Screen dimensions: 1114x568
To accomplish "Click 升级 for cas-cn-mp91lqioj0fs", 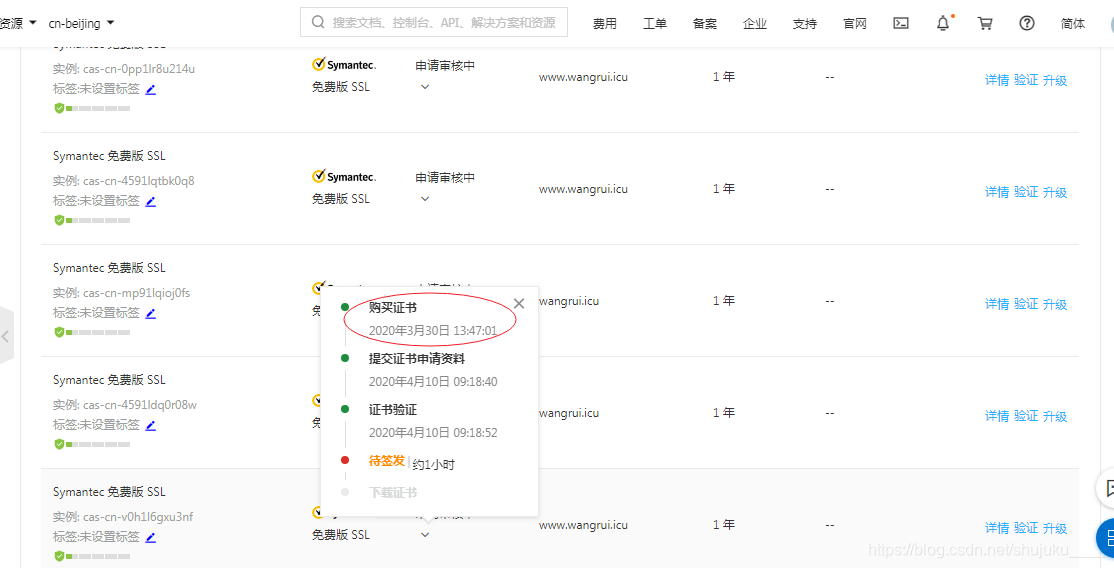I will [x=1055, y=304].
